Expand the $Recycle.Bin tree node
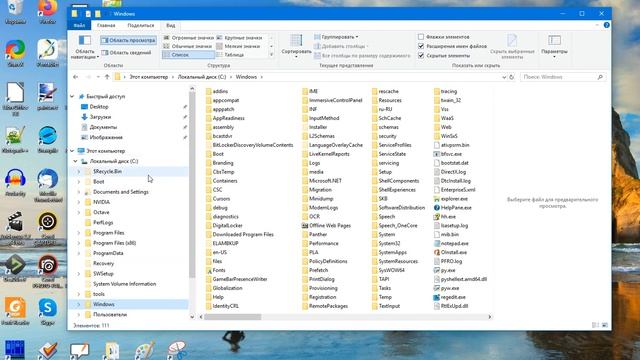This screenshot has height=360, width=640. point(79,171)
